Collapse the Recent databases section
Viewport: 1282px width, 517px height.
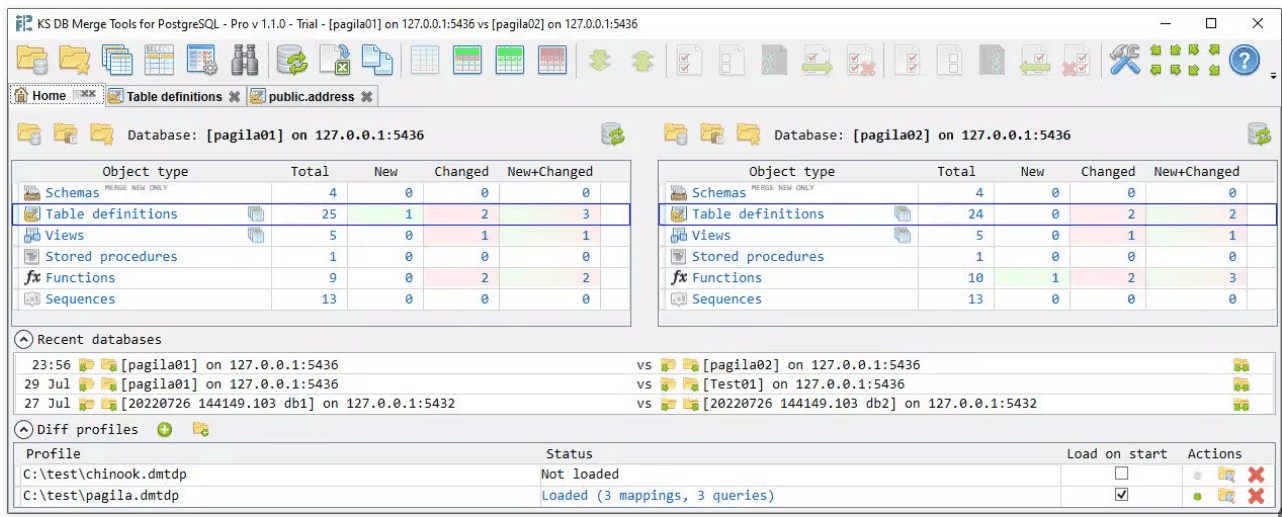pos(24,339)
